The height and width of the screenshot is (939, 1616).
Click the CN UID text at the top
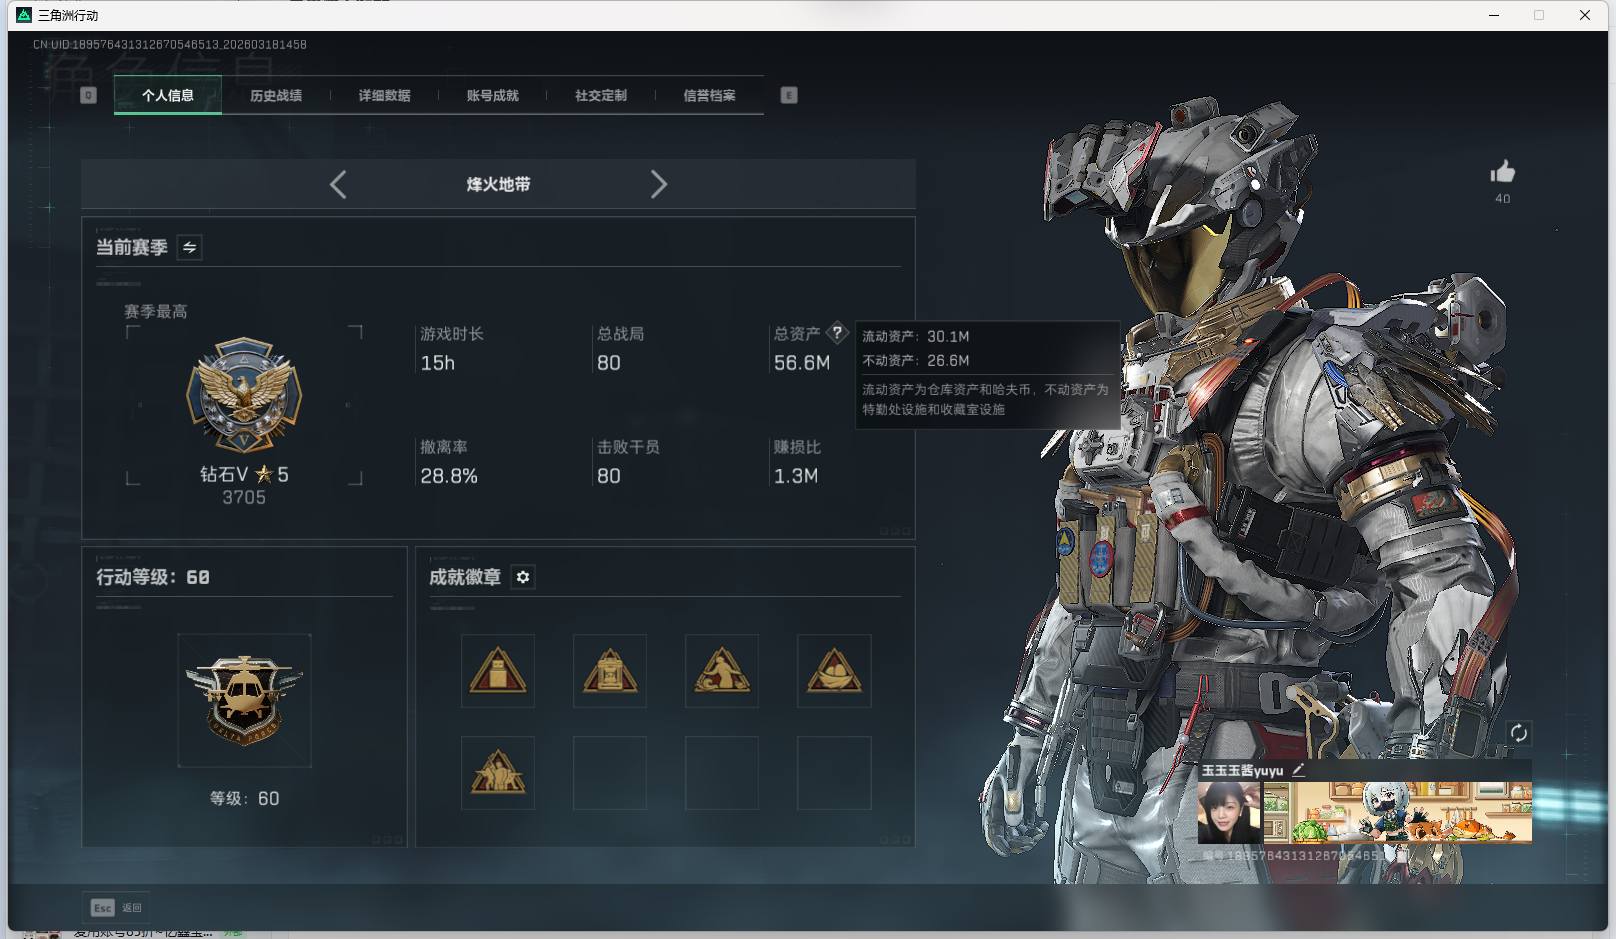(x=170, y=45)
